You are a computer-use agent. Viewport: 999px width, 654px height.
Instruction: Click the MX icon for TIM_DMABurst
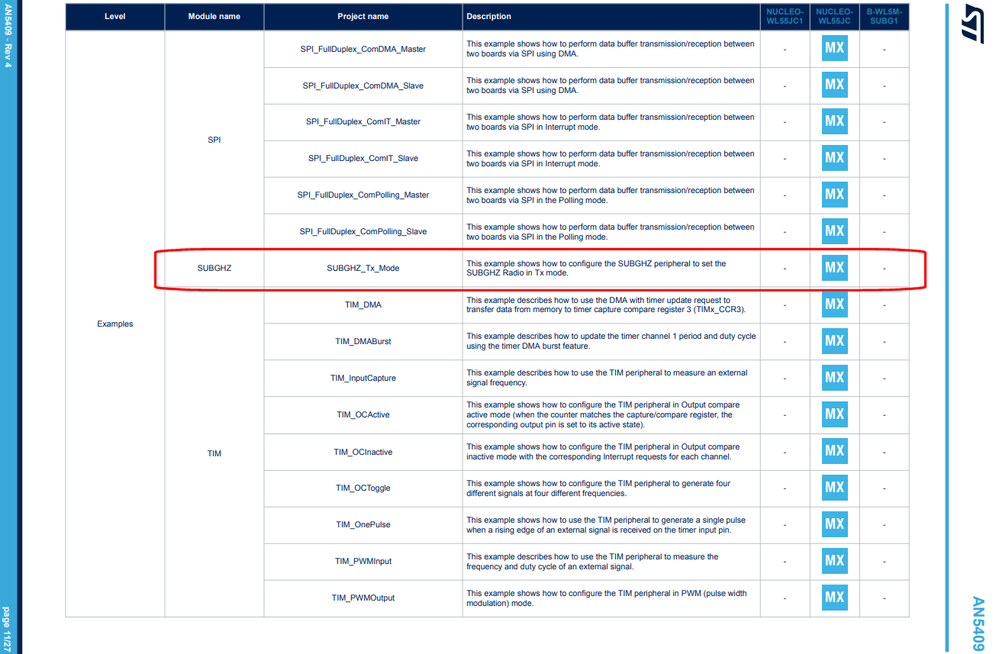pyautogui.click(x=834, y=341)
